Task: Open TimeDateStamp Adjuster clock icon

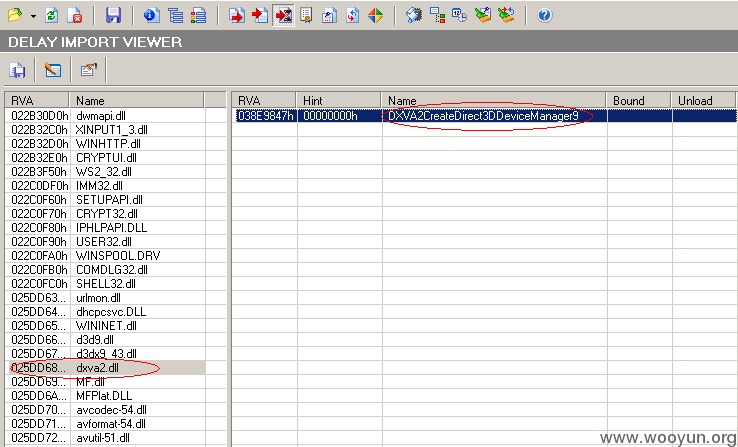Action: [459, 16]
